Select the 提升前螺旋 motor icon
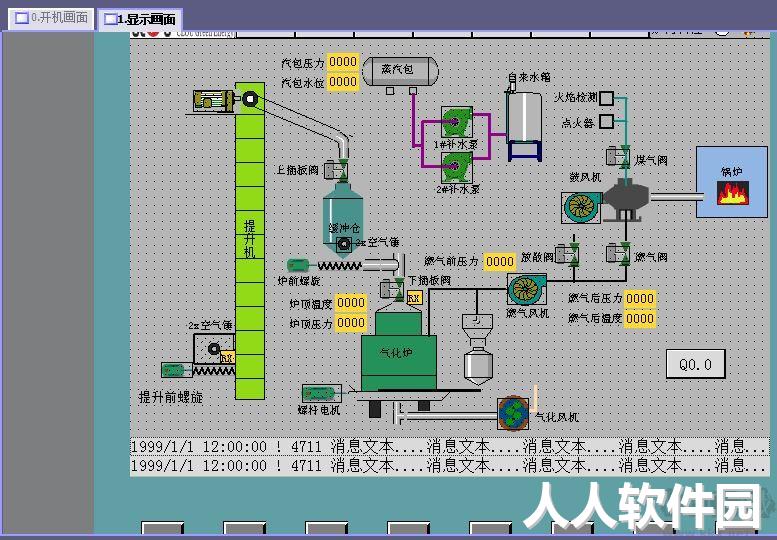777x540 pixels. 176,370
